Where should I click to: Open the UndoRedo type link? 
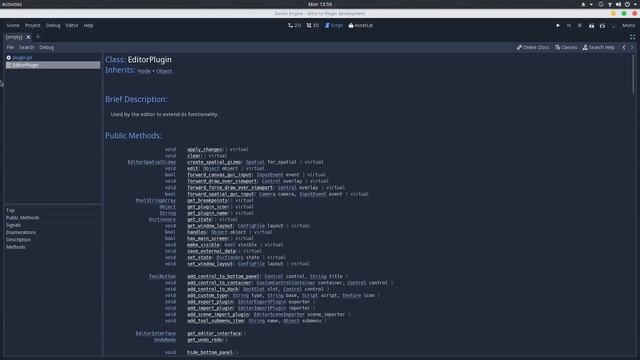(x=165, y=340)
